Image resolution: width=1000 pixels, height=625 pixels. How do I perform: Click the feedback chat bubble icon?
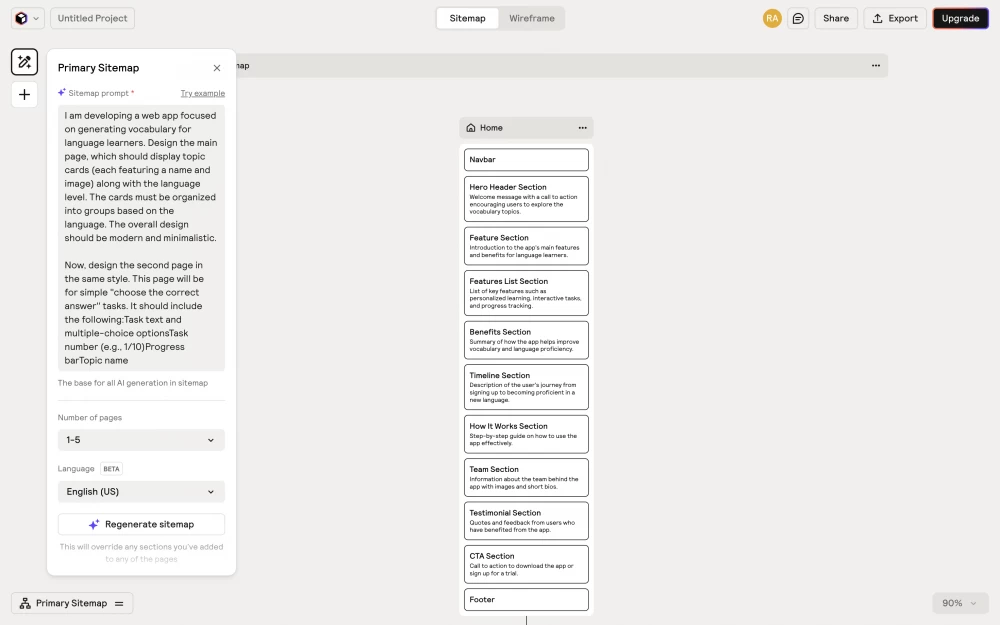pos(797,18)
